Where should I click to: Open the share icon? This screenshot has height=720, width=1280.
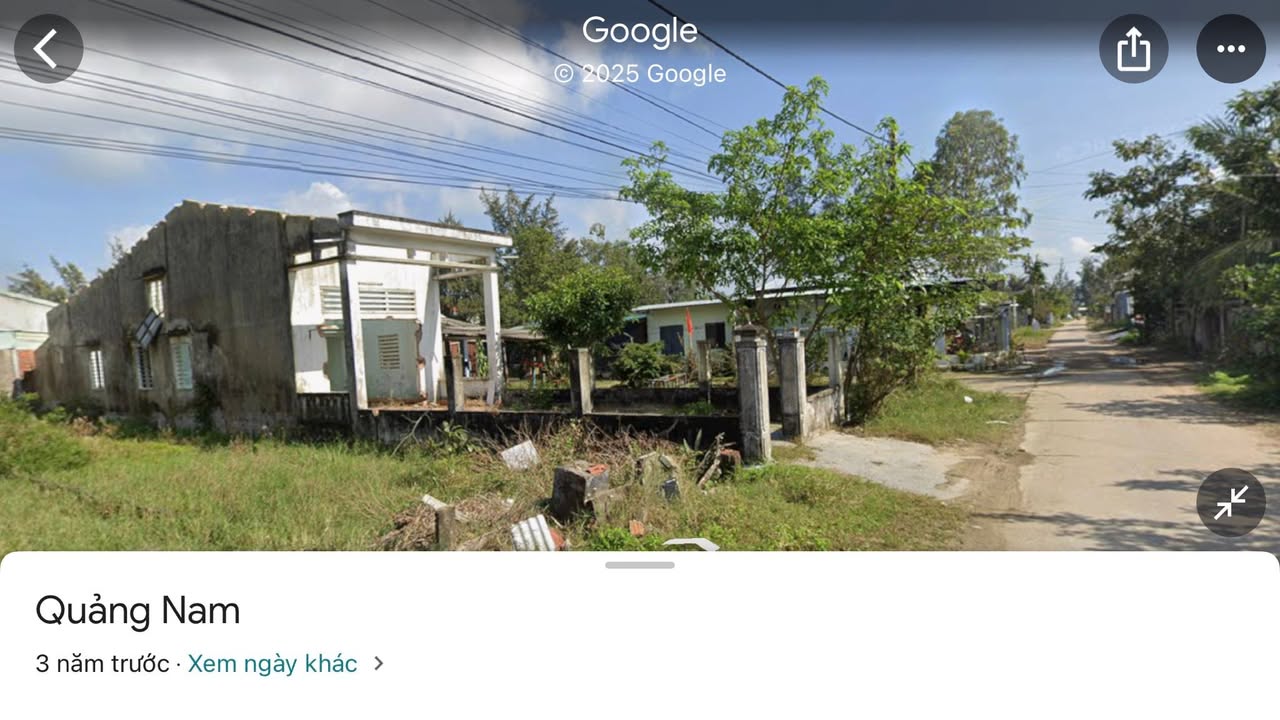pyautogui.click(x=1133, y=48)
